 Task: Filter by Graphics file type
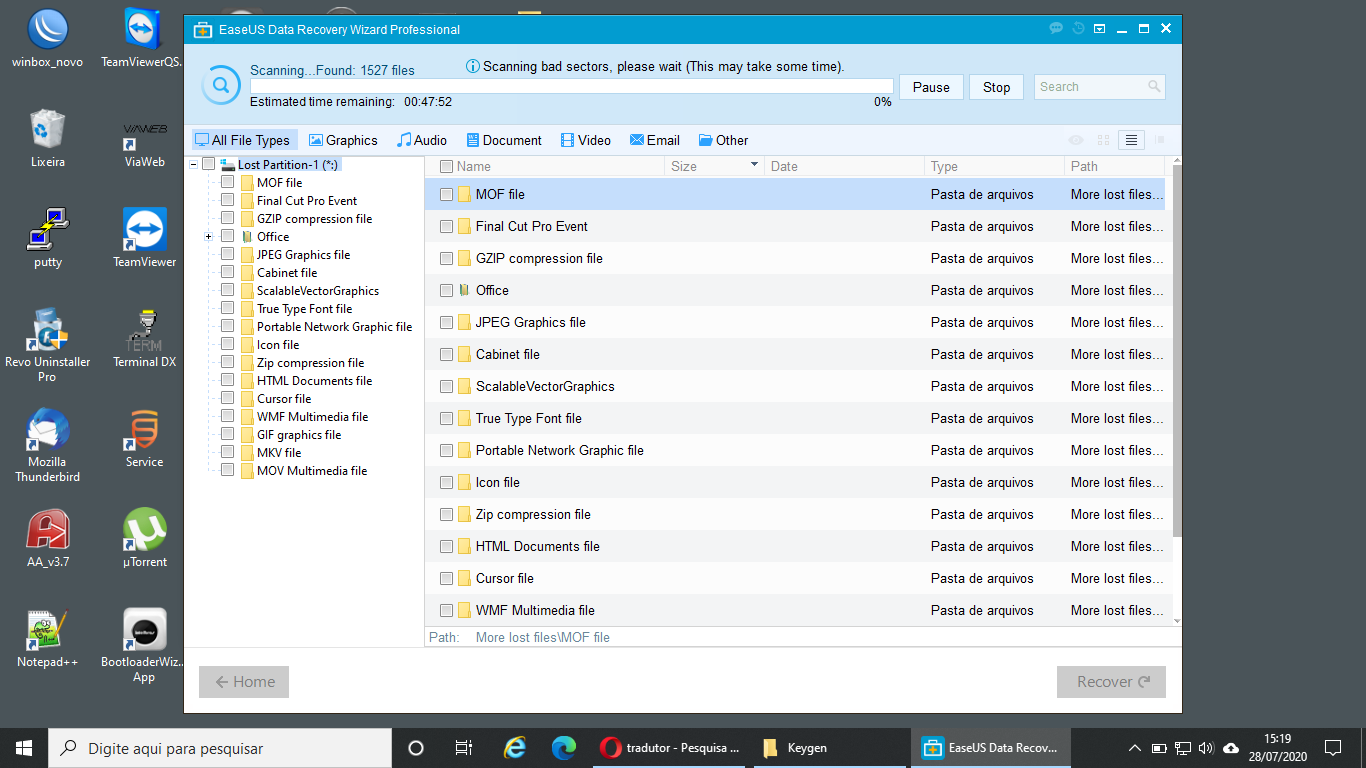[x=343, y=141]
